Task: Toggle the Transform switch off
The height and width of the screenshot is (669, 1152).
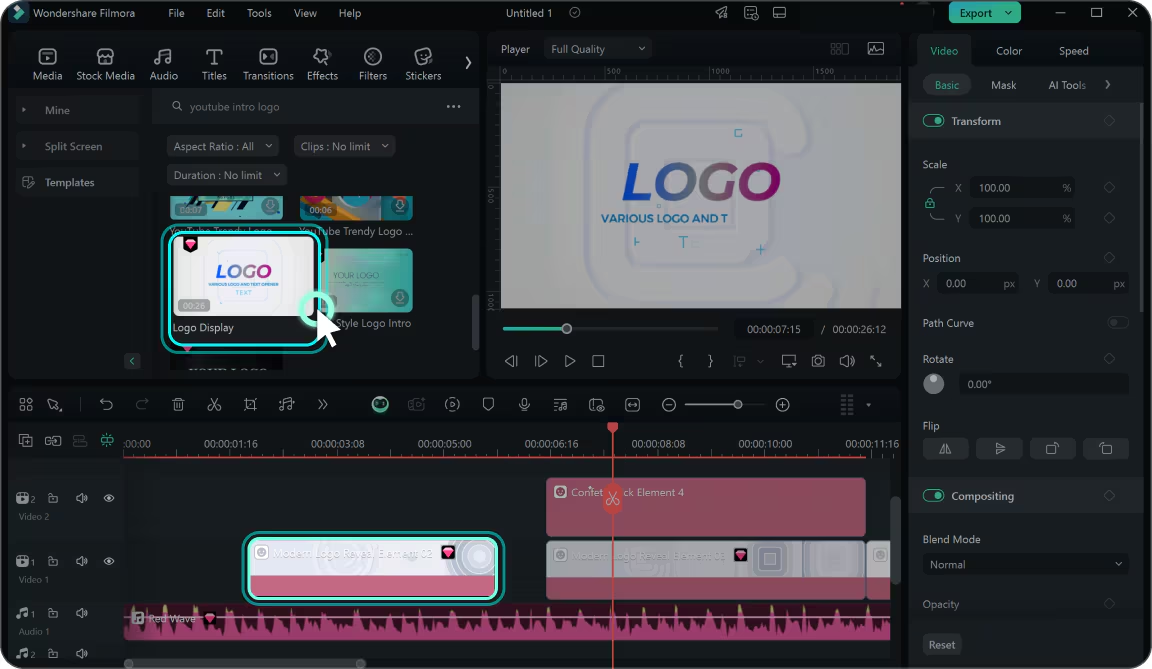Action: click(933, 121)
